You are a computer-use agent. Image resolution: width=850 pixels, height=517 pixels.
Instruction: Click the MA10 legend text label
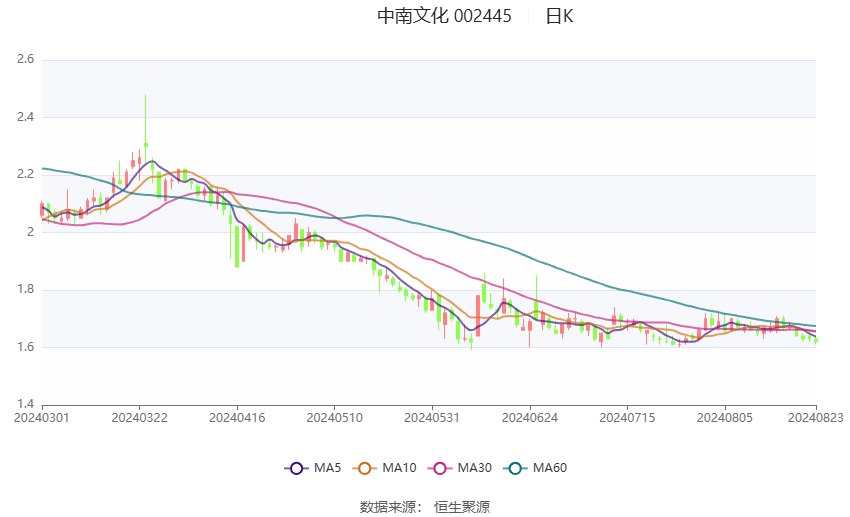(399, 468)
